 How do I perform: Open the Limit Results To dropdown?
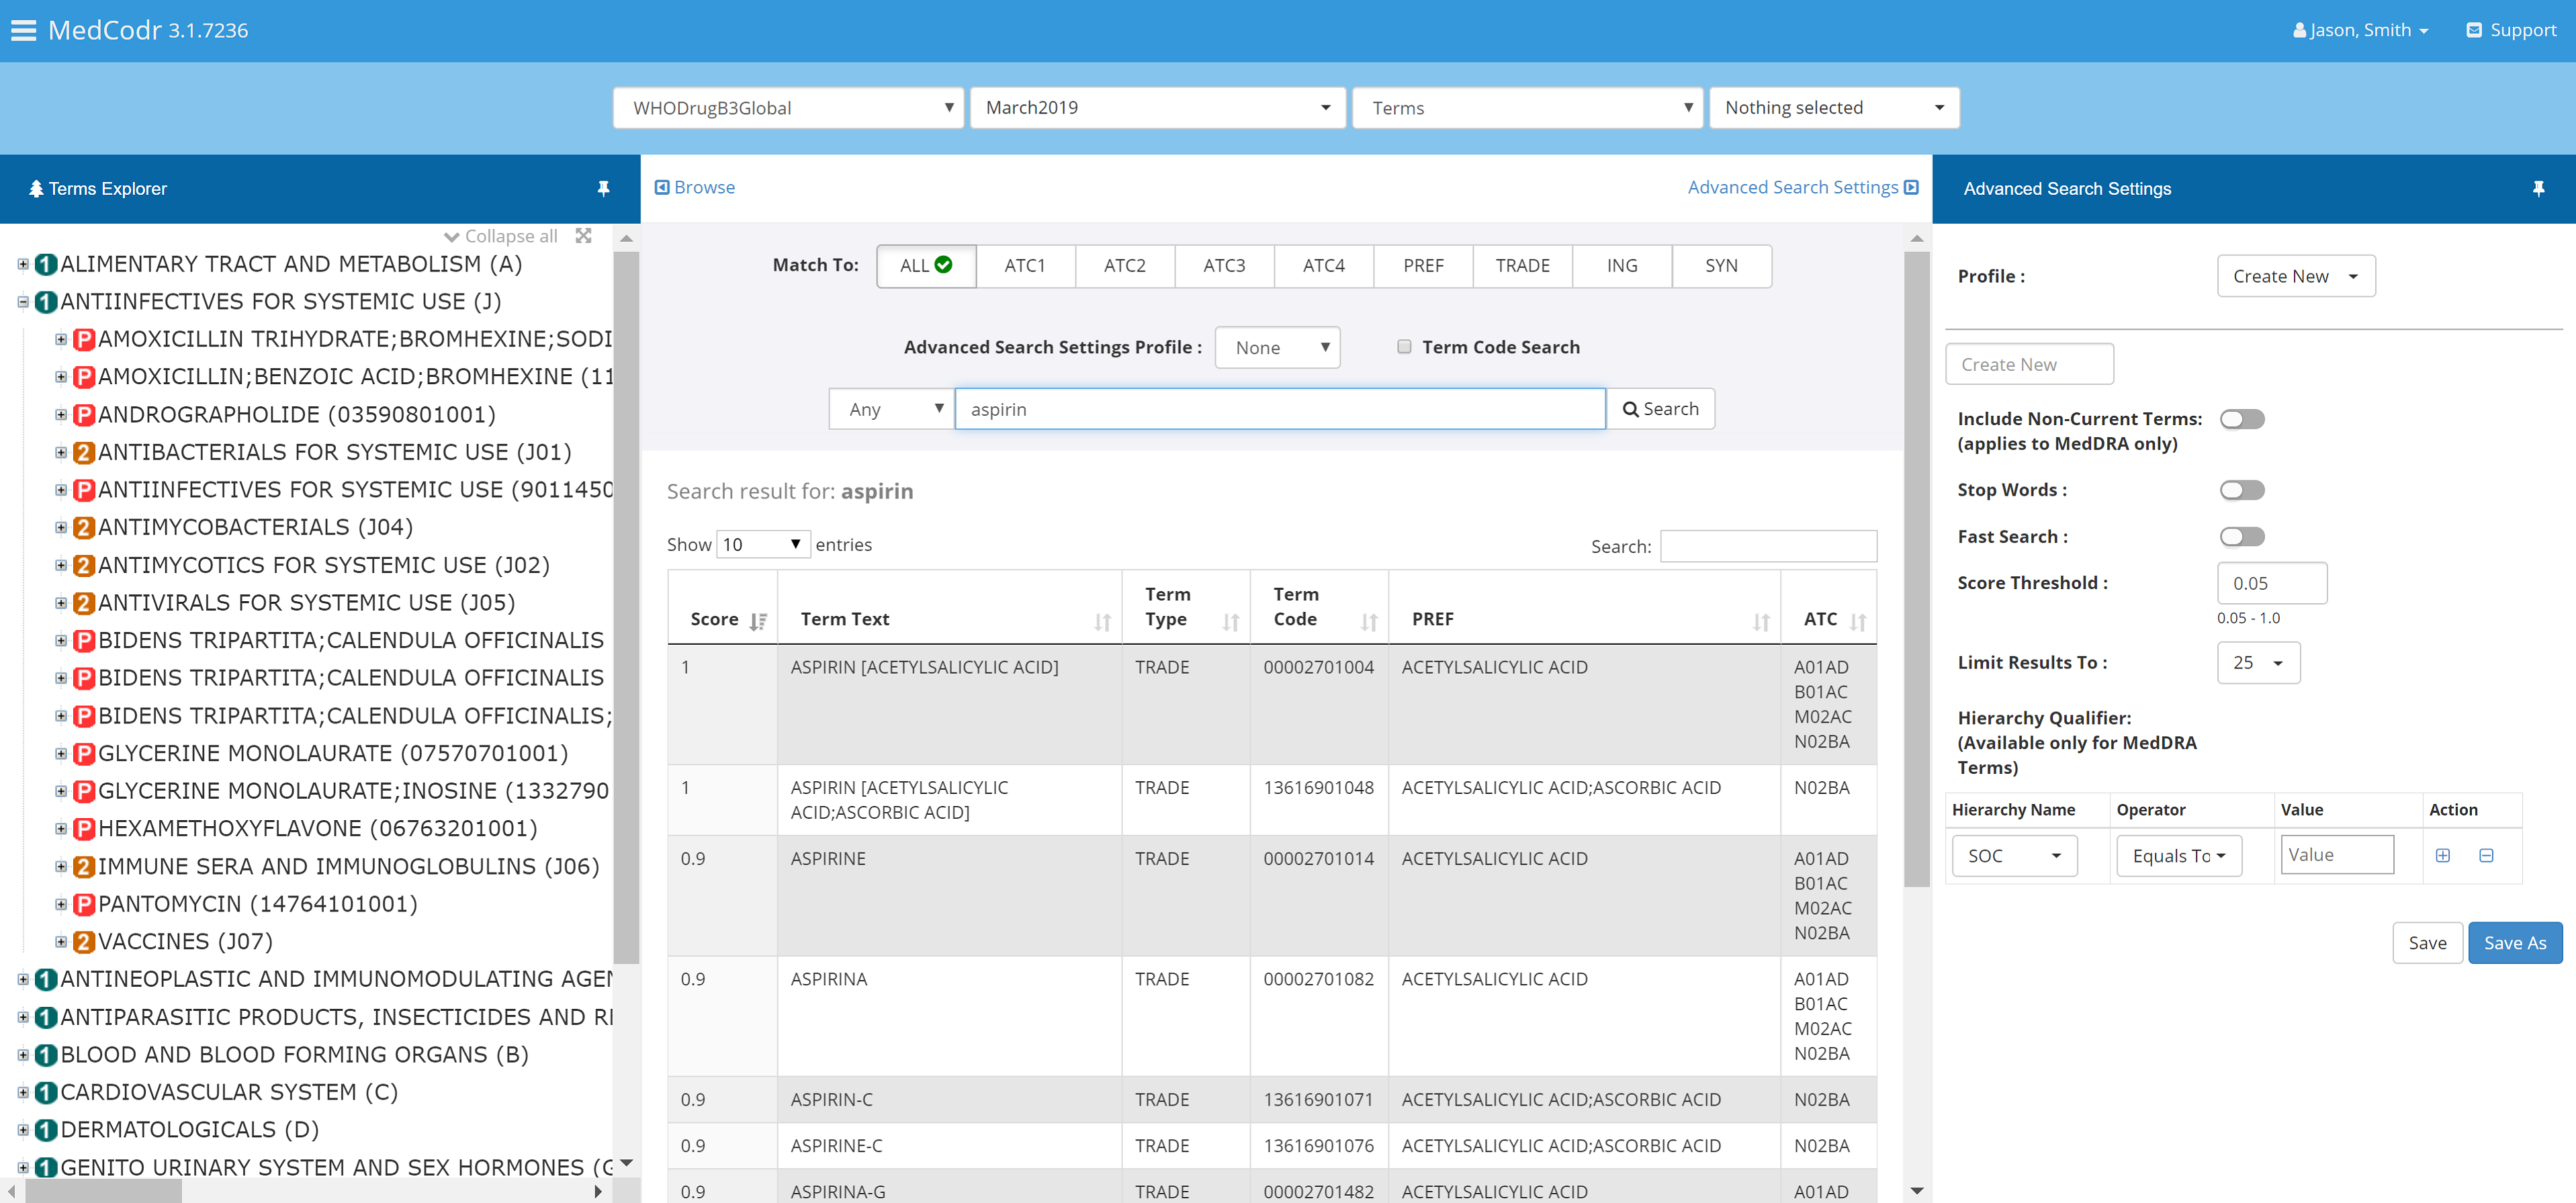tap(2258, 663)
